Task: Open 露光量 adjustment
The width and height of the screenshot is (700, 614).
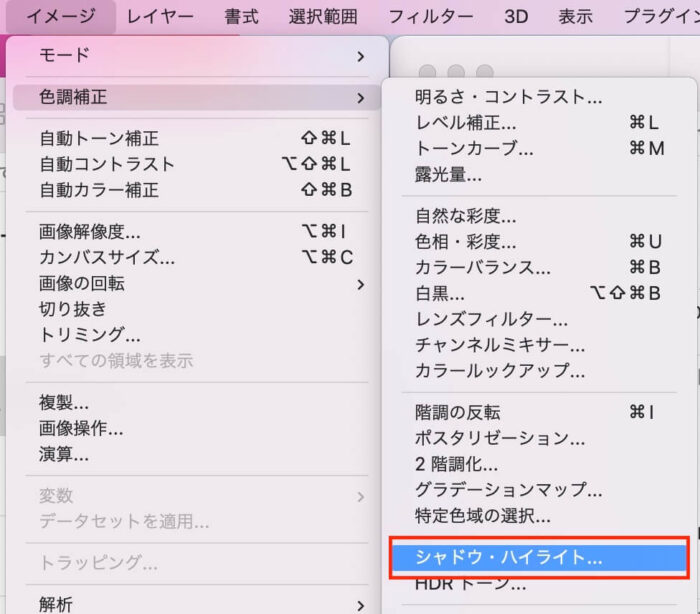Action: 539,175
